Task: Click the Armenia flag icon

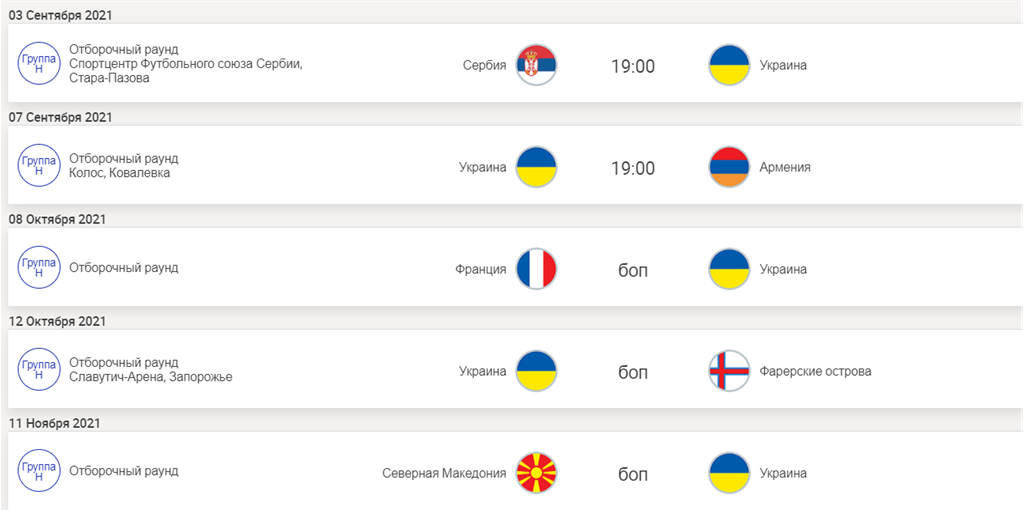Action: point(729,168)
